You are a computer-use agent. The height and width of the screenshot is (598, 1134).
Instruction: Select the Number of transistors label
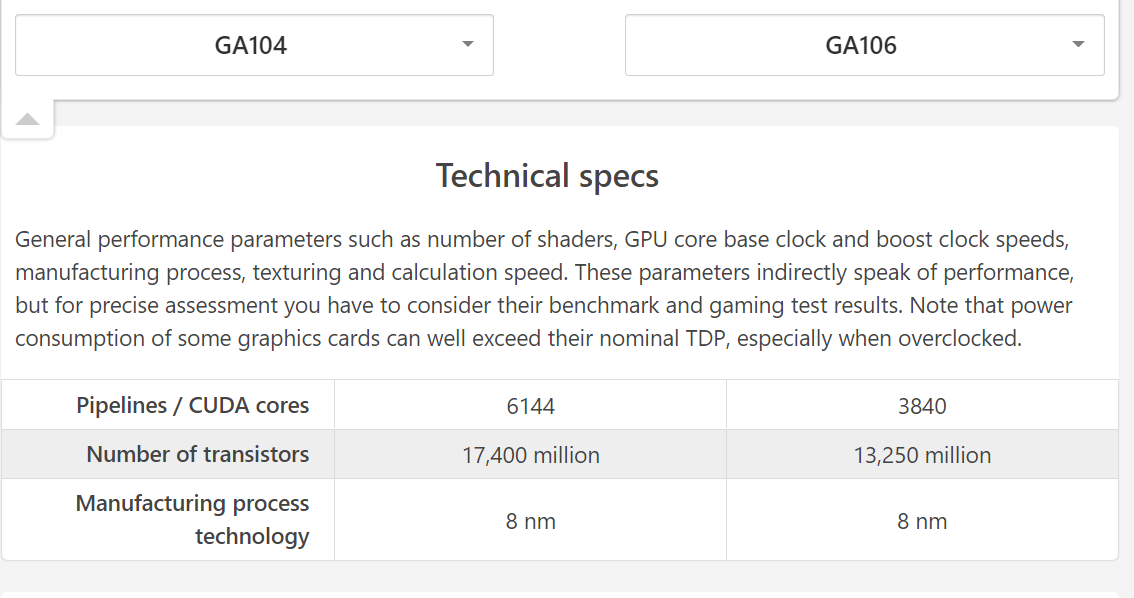tap(197, 454)
